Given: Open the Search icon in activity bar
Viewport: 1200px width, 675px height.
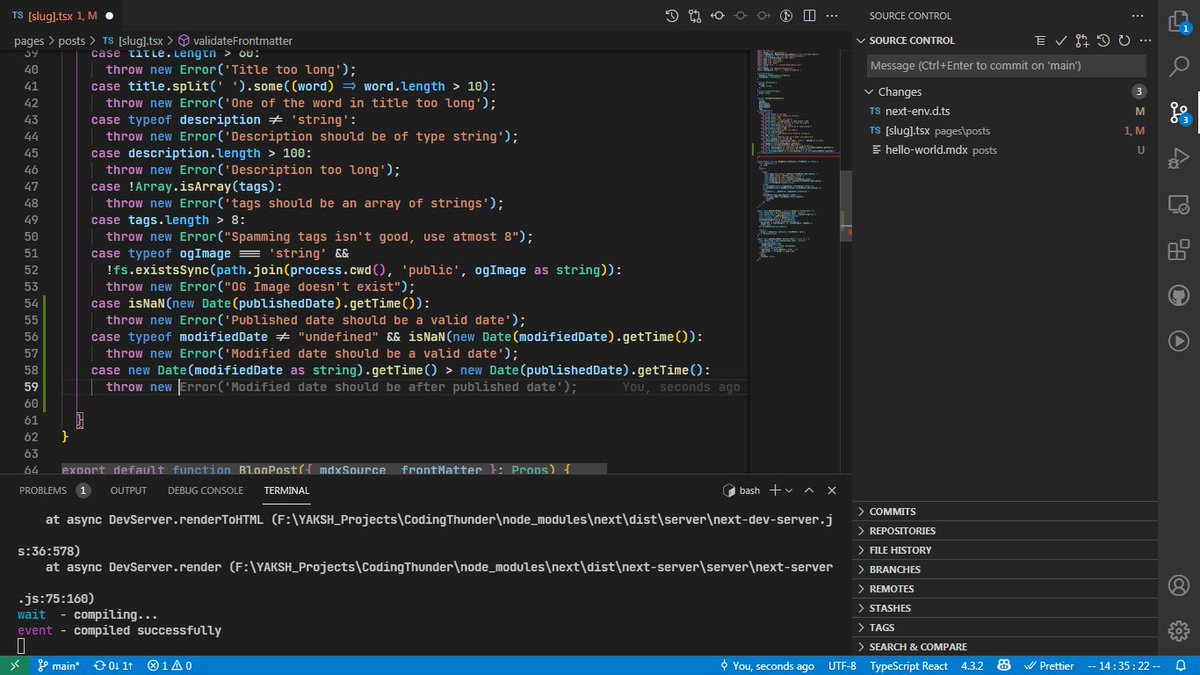Looking at the screenshot, I should click(x=1178, y=66).
